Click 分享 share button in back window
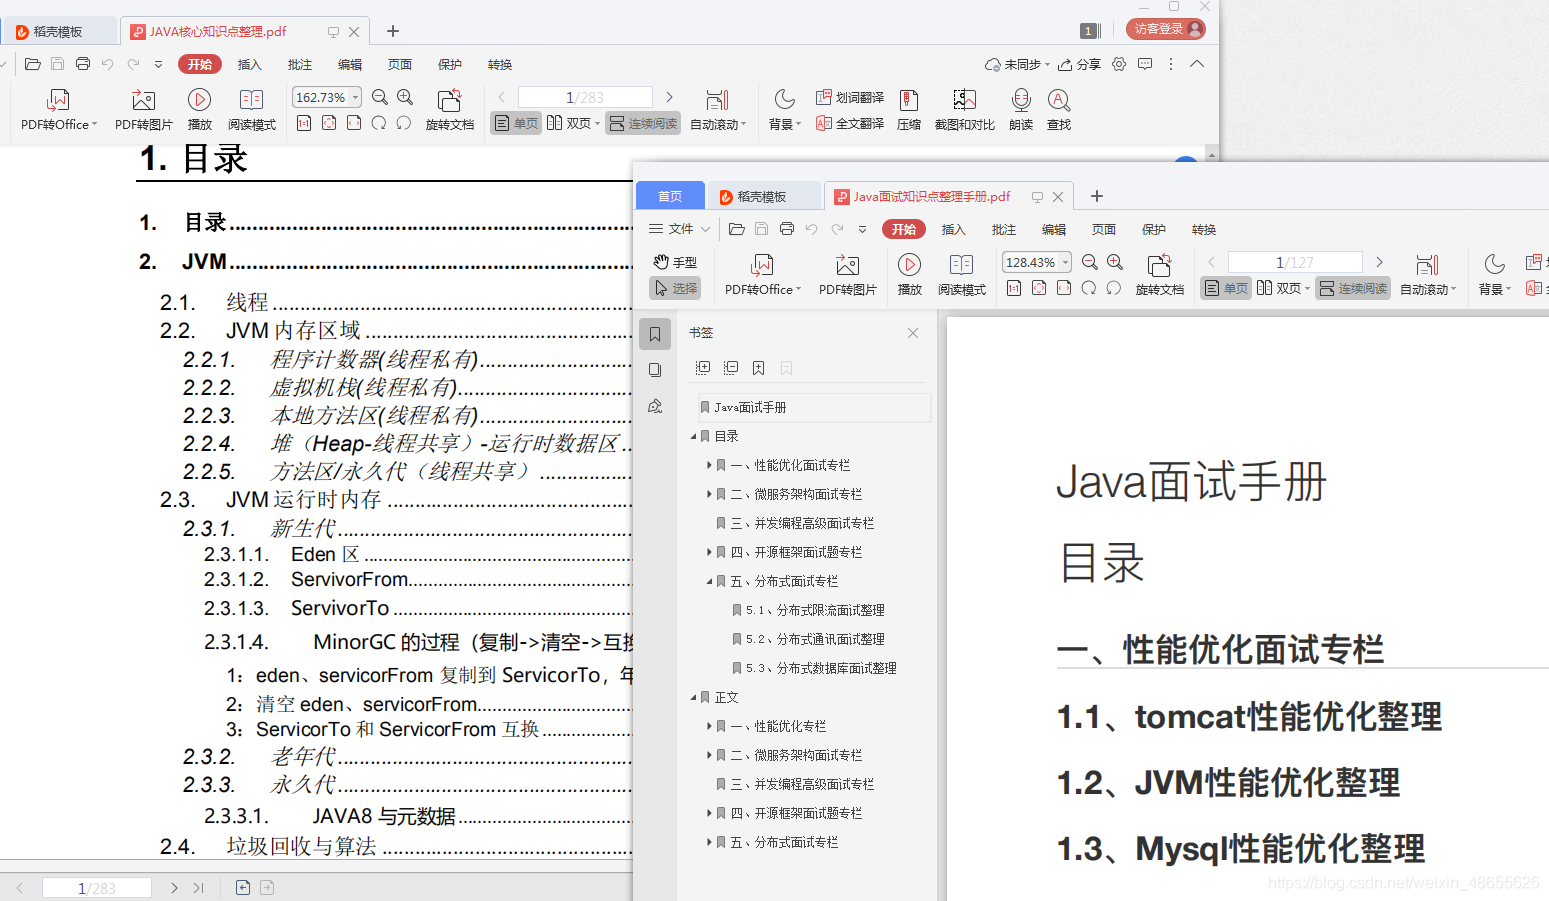The width and height of the screenshot is (1549, 901). tap(1080, 64)
